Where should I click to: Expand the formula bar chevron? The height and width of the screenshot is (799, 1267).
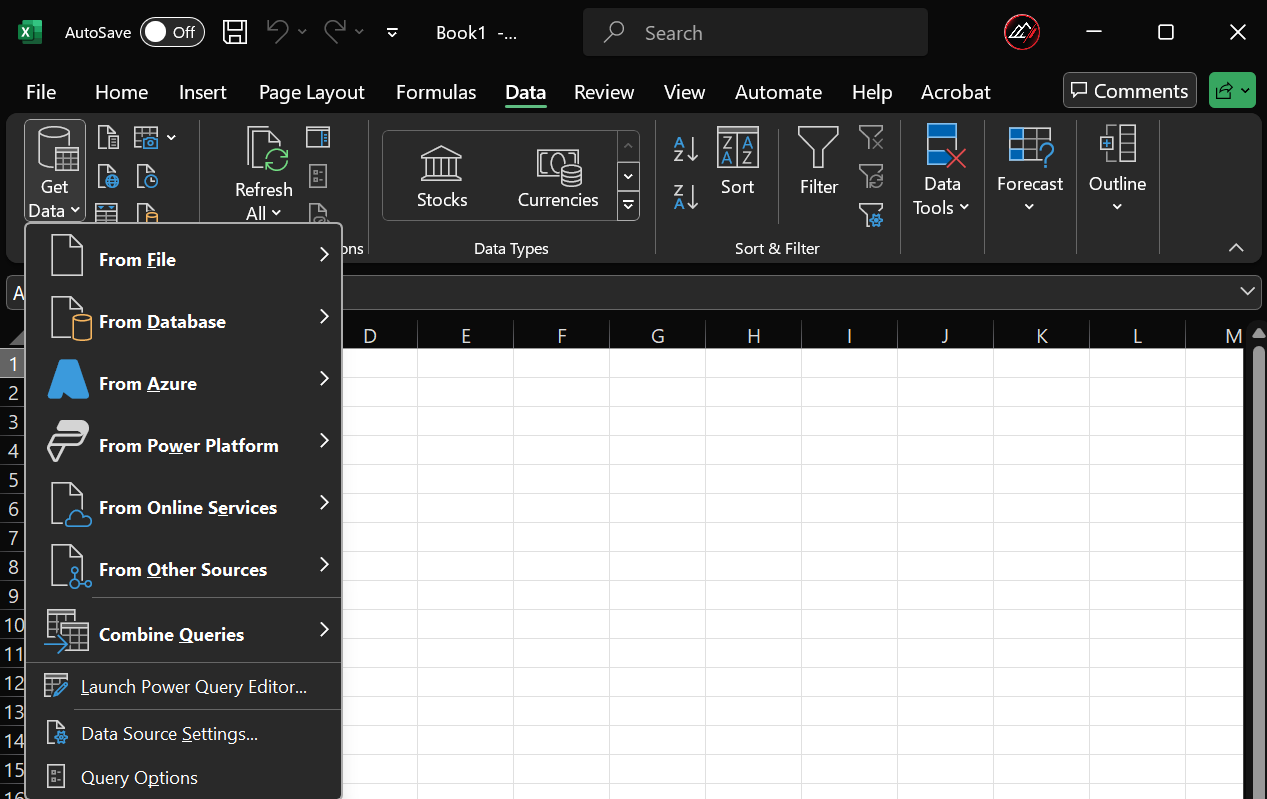click(1248, 292)
